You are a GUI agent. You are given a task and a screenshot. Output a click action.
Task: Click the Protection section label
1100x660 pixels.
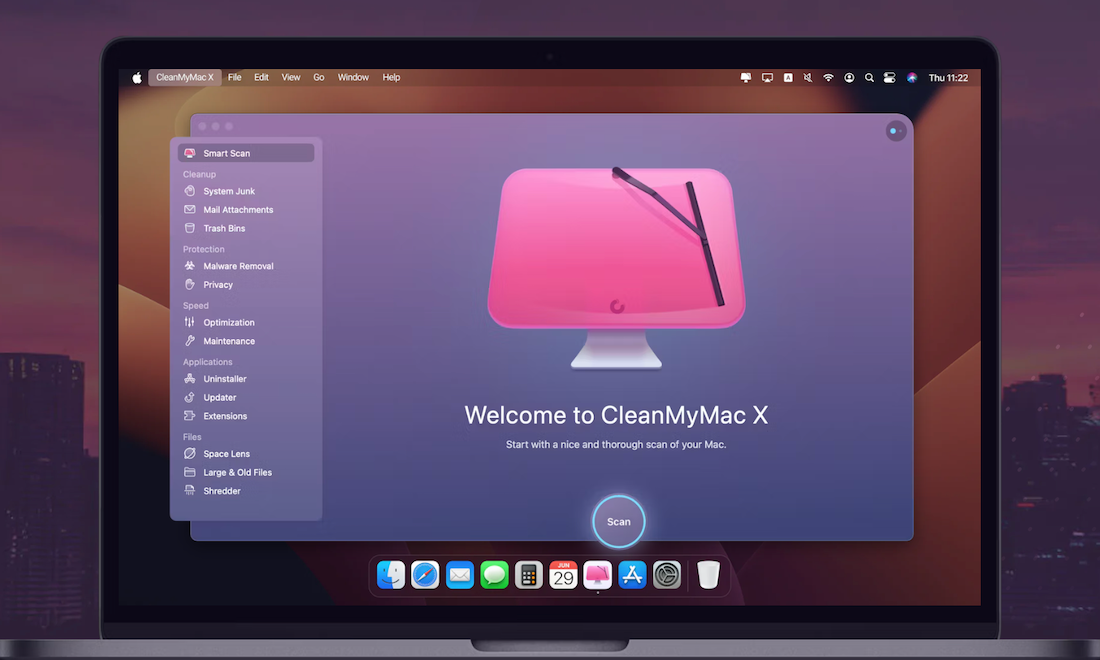[203, 249]
